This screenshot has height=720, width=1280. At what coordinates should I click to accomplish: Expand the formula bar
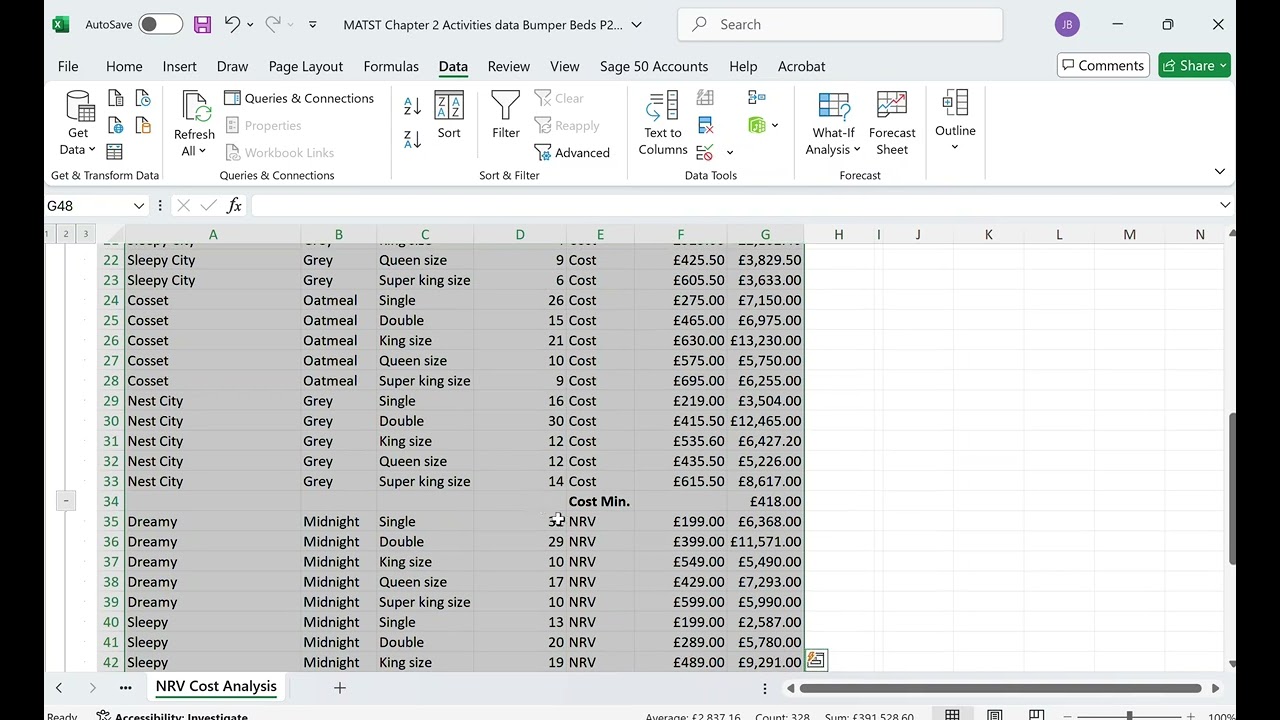coord(1225,205)
